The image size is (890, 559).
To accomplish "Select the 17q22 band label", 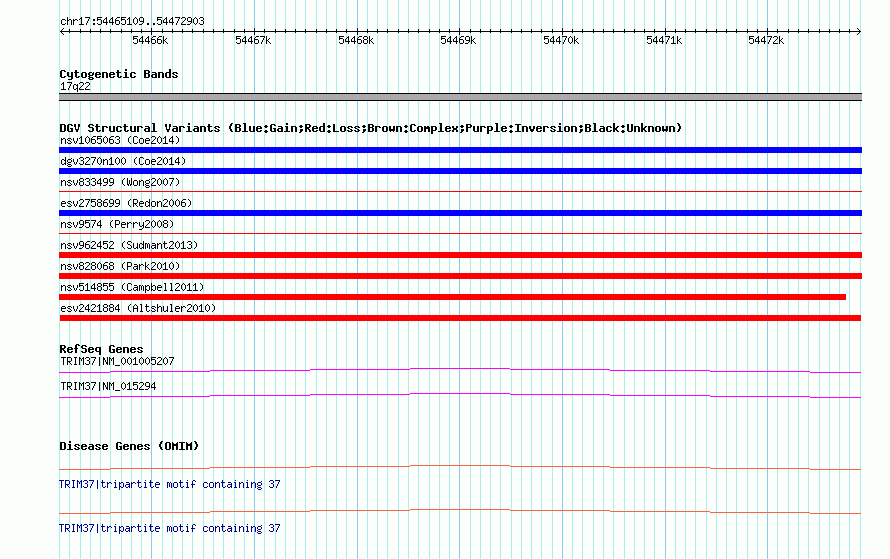I will click(x=75, y=86).
